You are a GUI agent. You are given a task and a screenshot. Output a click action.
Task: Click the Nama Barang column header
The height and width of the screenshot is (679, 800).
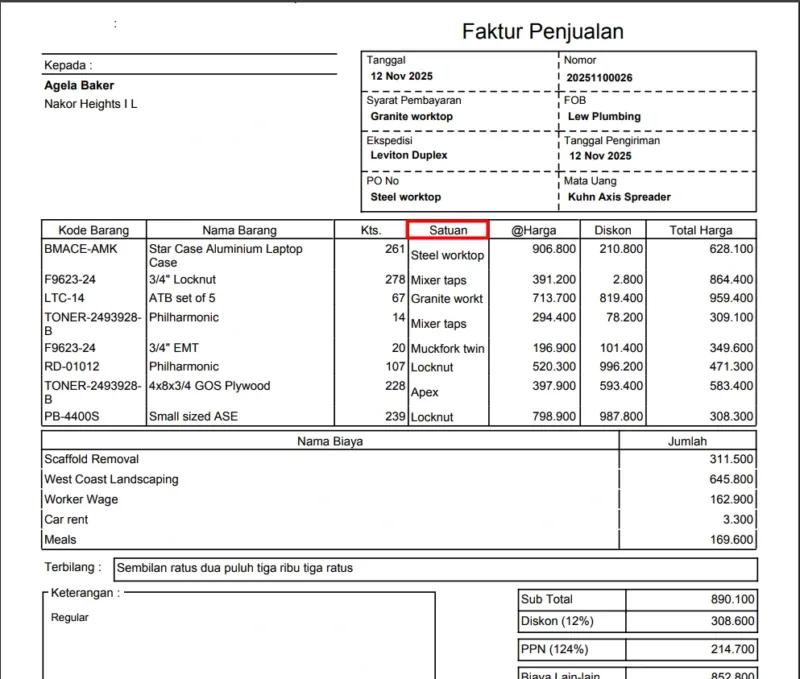pyautogui.click(x=240, y=230)
